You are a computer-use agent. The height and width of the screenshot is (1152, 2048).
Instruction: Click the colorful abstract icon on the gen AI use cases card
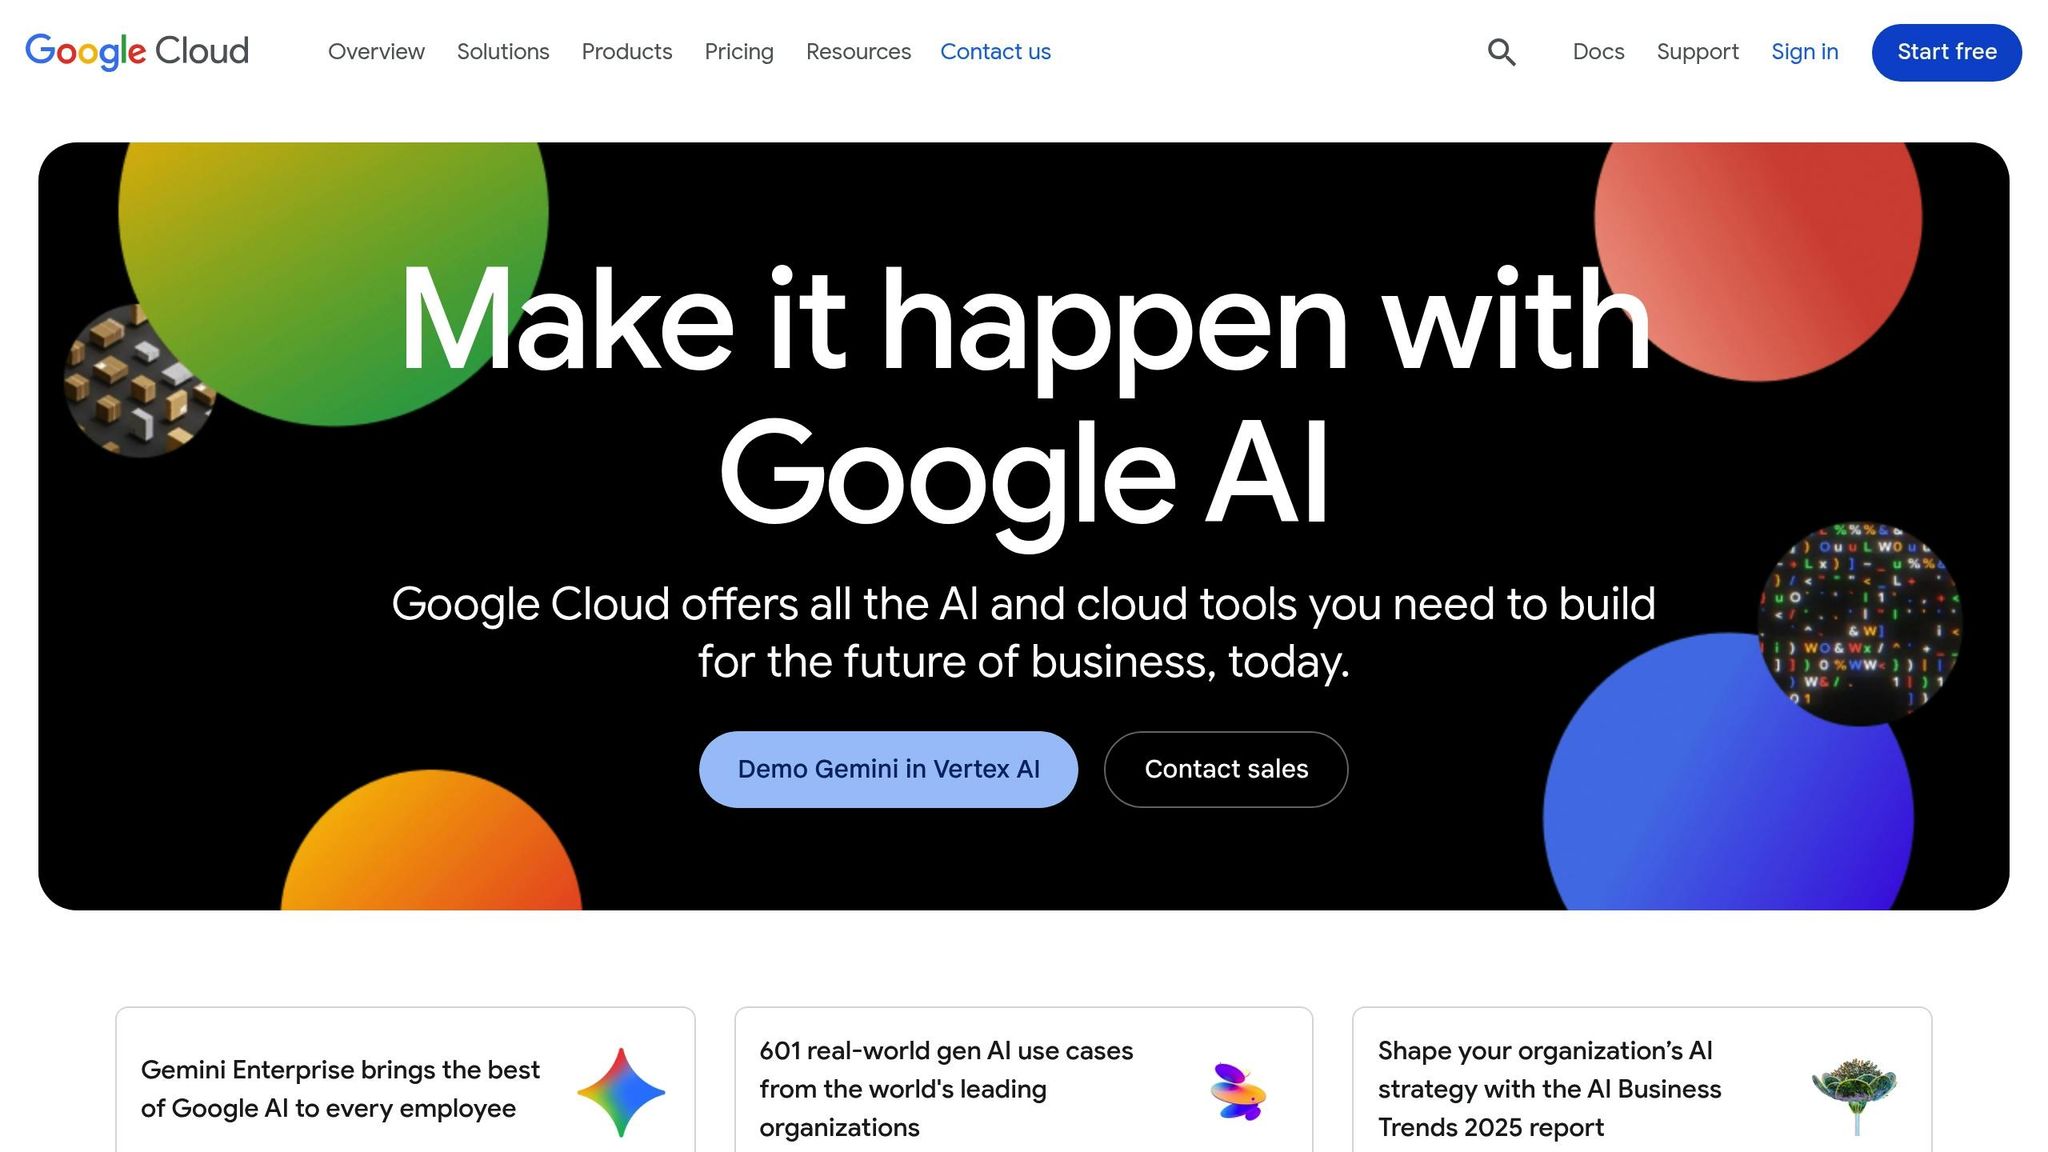(1240, 1090)
